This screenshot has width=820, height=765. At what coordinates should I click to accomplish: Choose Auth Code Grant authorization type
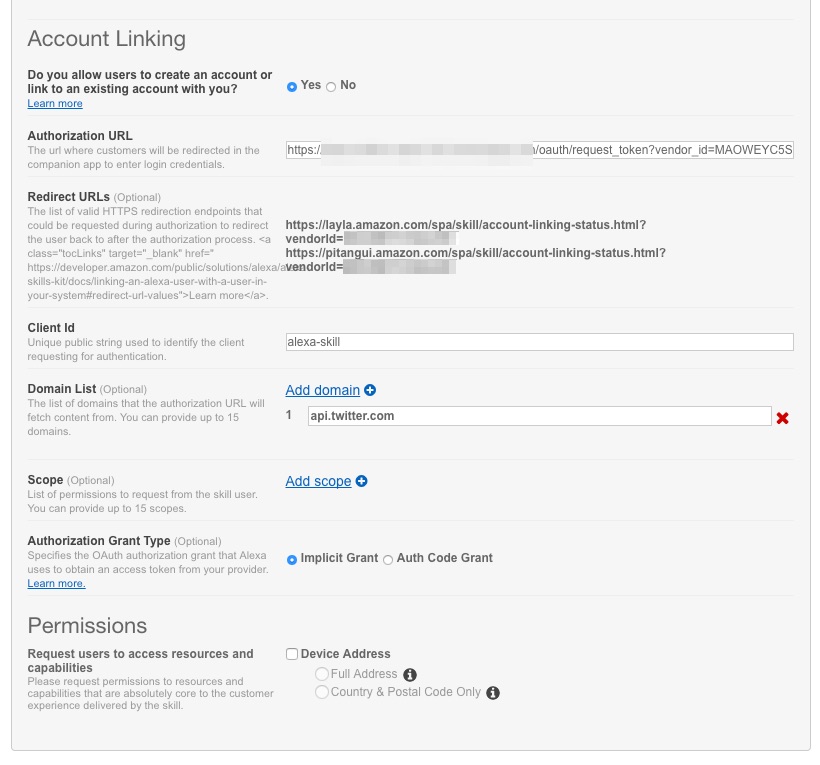[388, 559]
